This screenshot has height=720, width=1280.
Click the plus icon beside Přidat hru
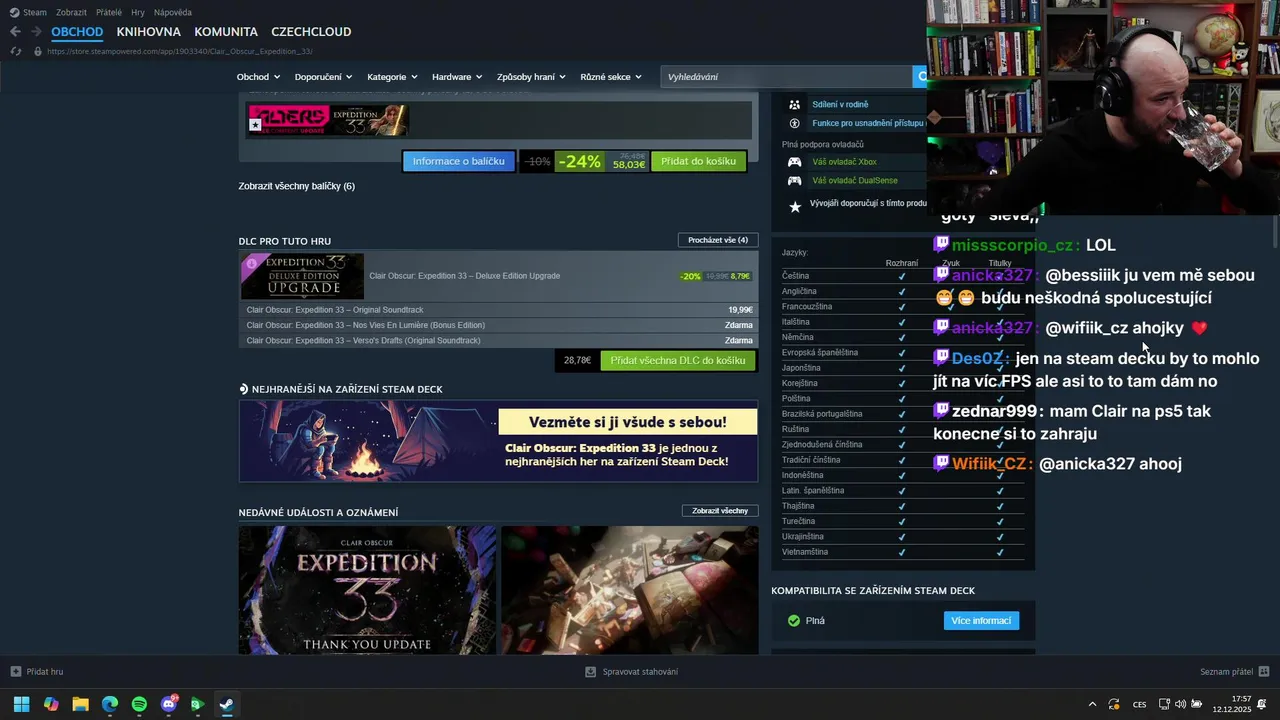(x=15, y=671)
